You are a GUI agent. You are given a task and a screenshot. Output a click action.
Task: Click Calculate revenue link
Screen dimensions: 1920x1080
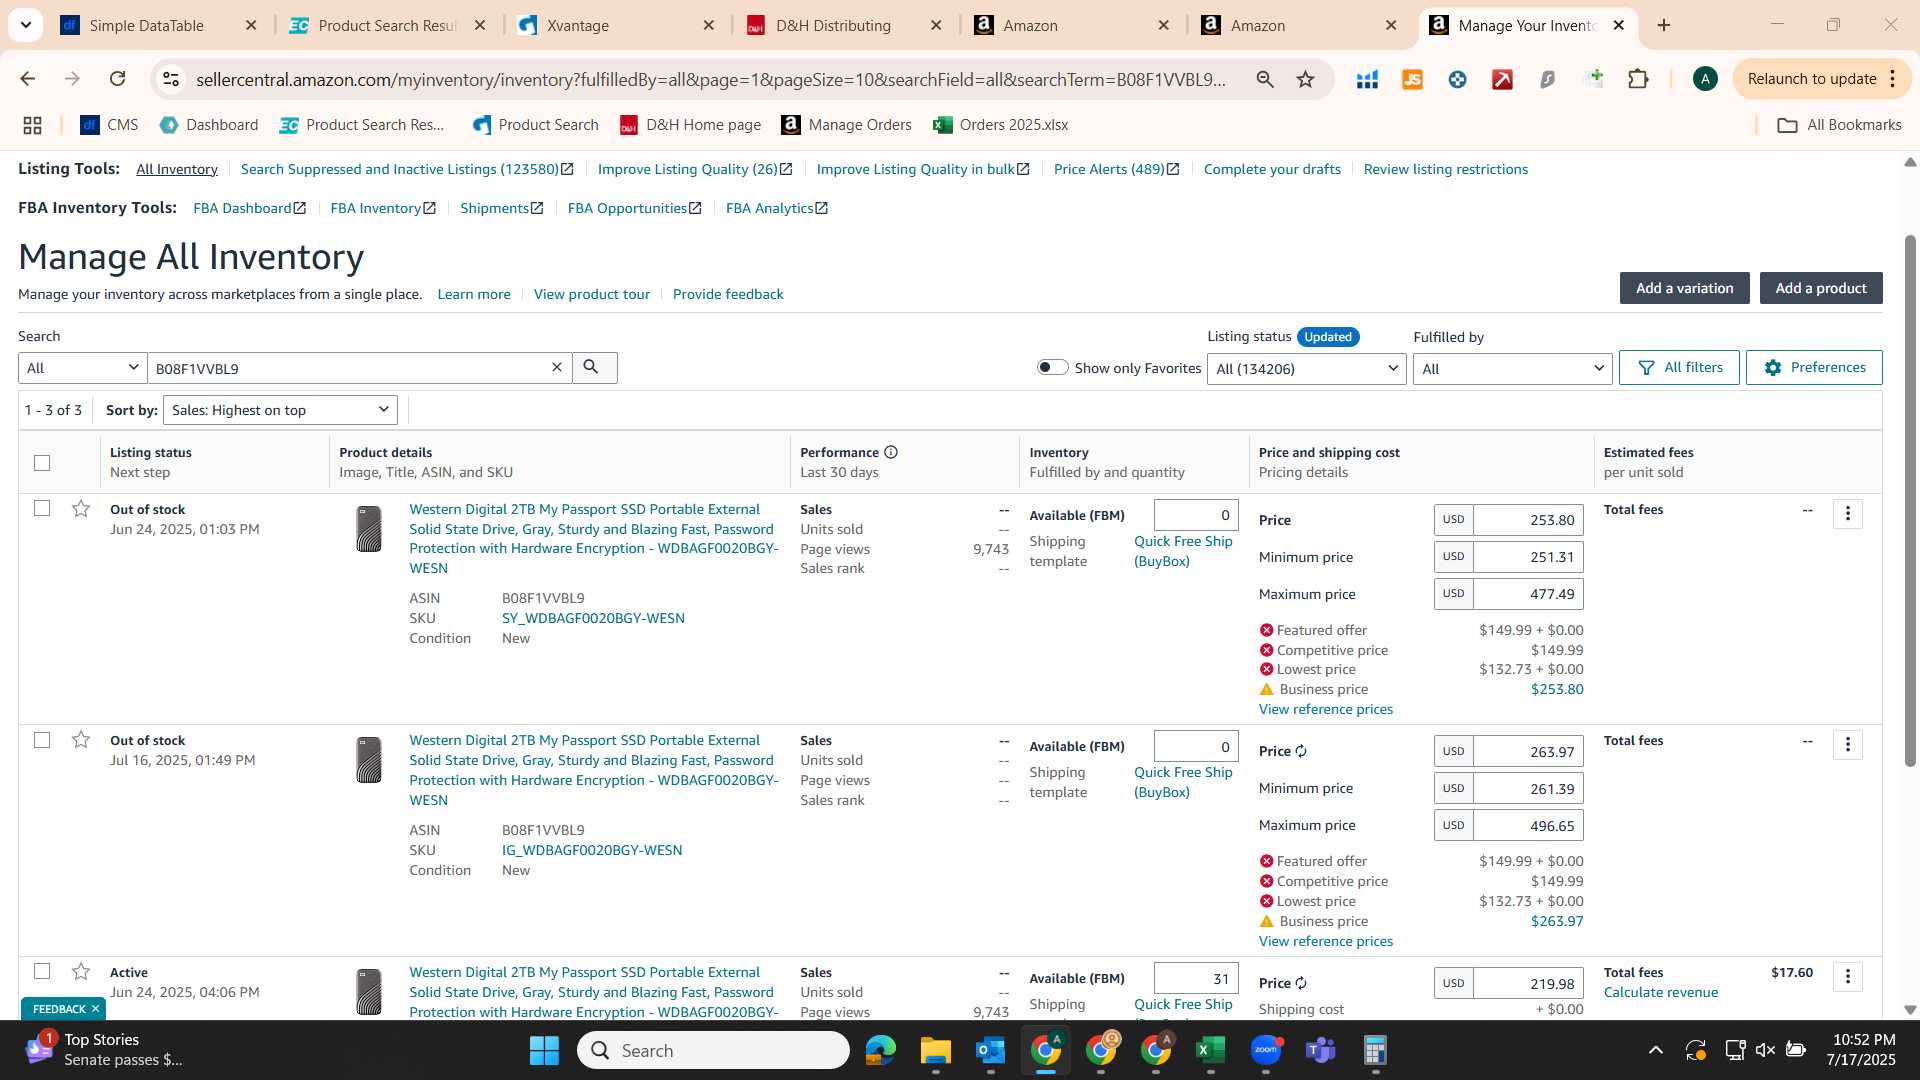(x=1660, y=992)
